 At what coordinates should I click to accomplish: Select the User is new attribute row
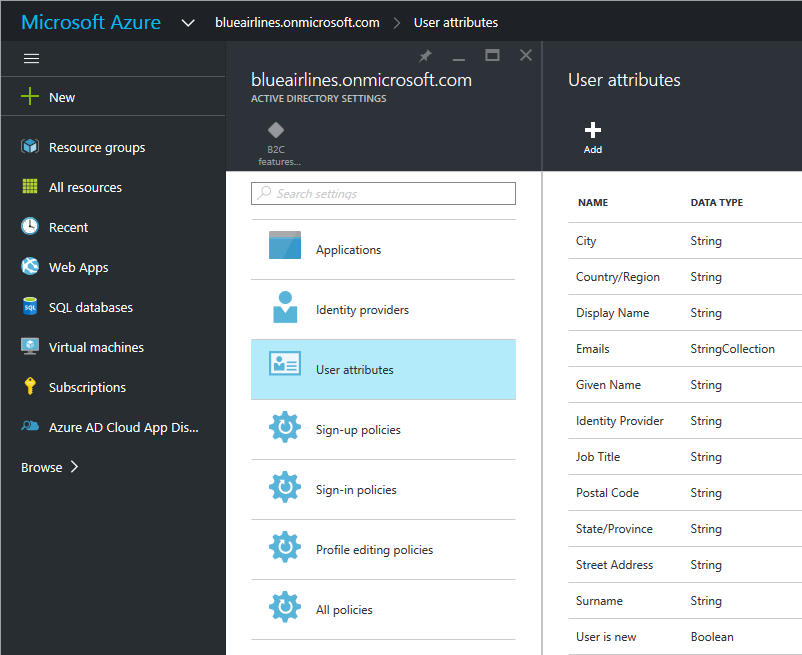point(685,637)
